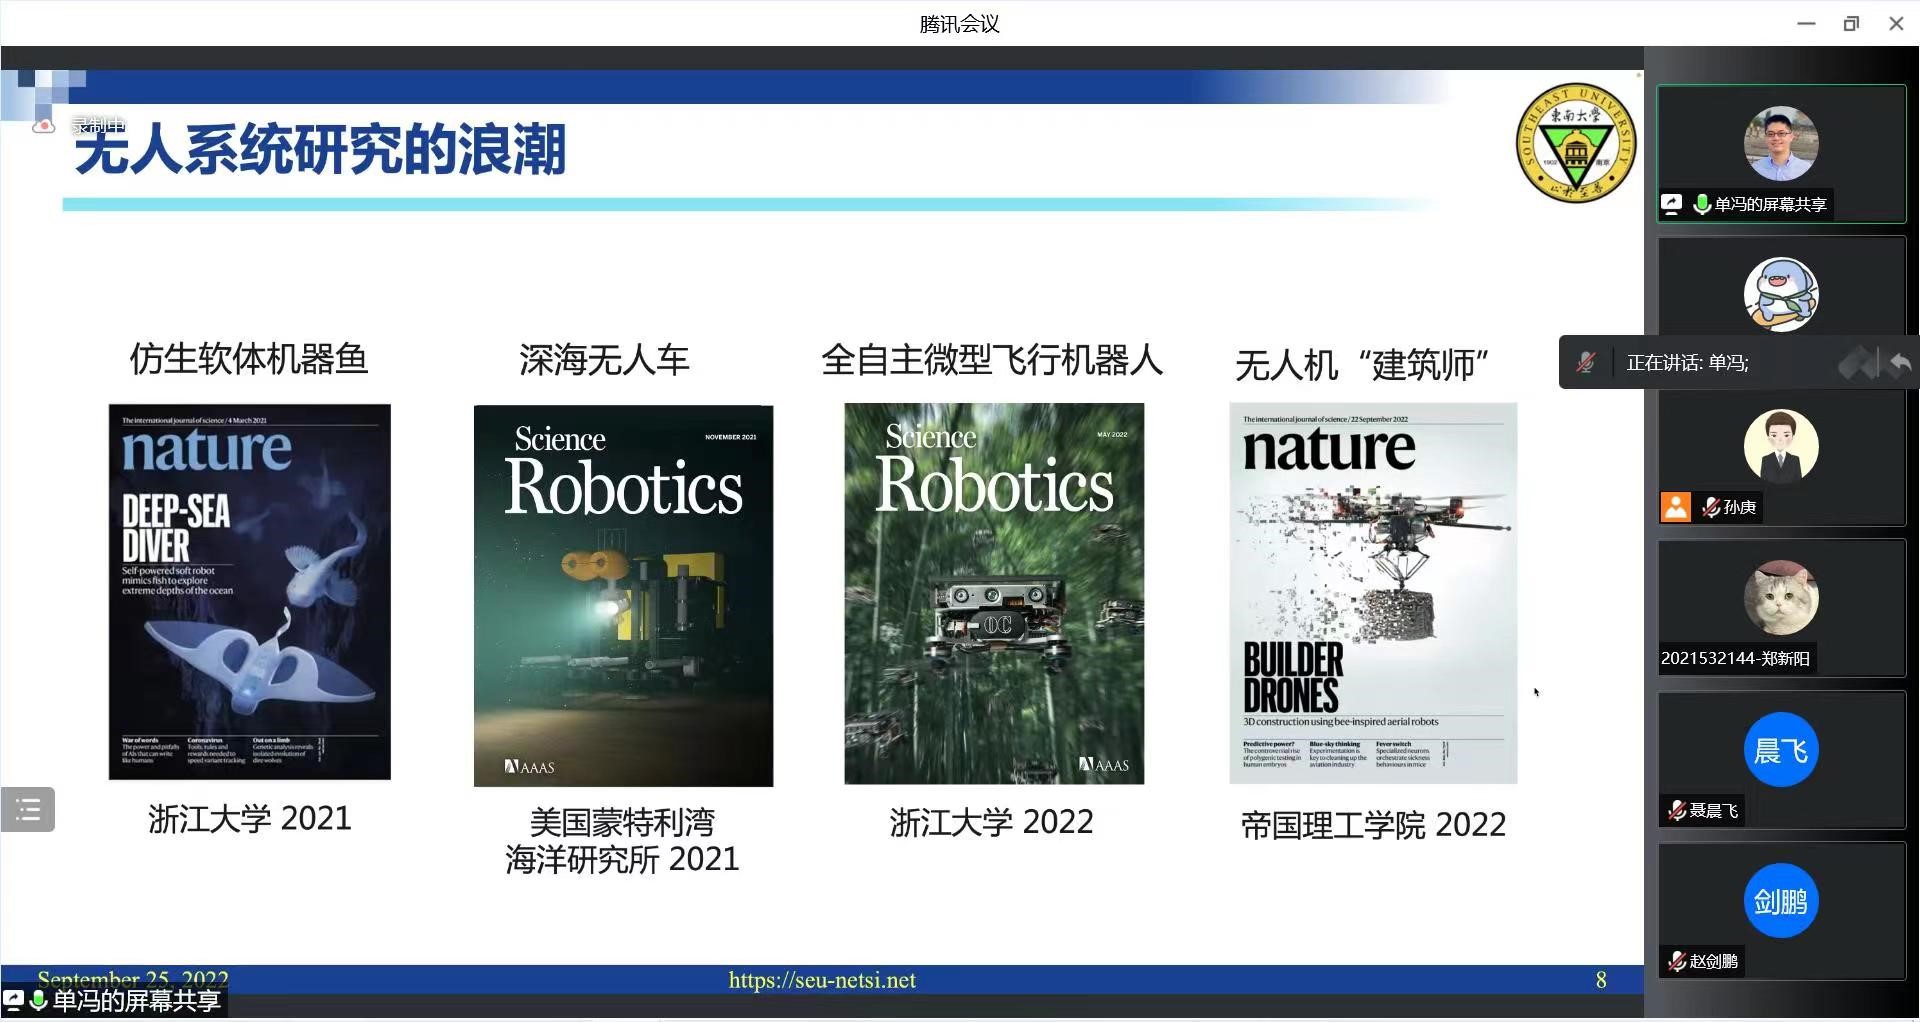
Task: Click the return arrow on the speaking bar
Action: click(1900, 363)
